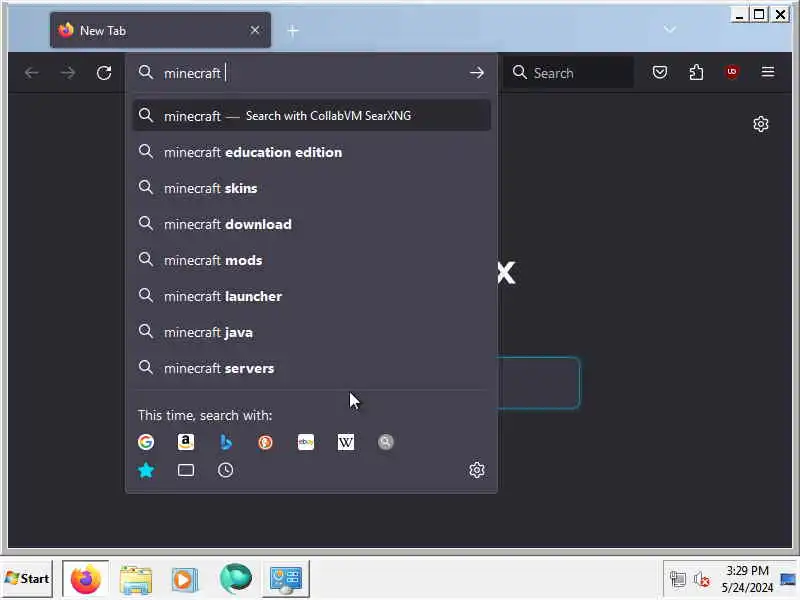Open the Pocket save icon

[660, 72]
